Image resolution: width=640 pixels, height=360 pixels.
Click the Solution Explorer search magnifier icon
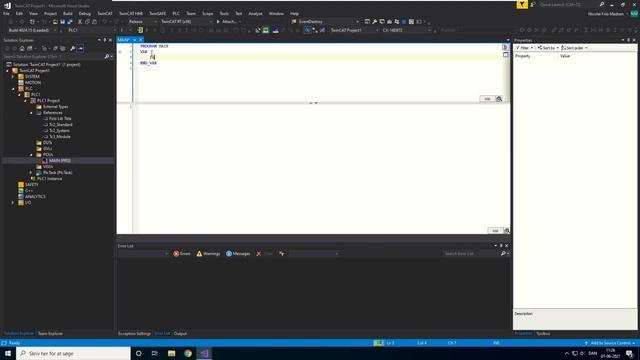coord(107,56)
